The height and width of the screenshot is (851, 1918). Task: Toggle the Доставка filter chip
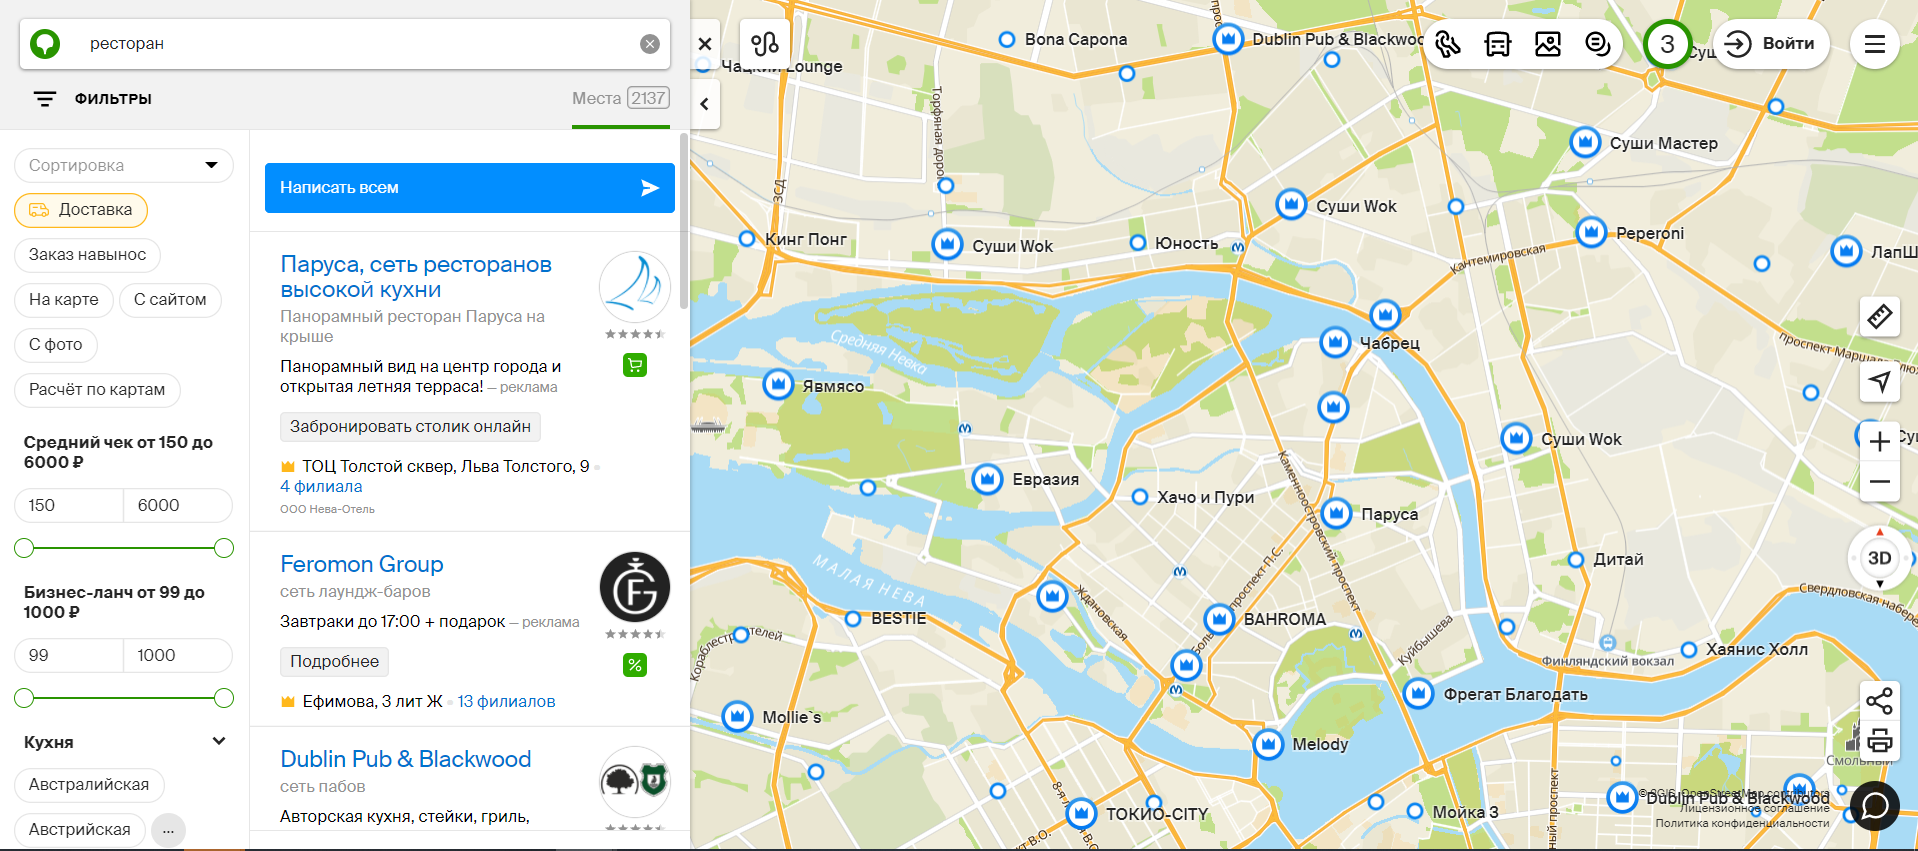coord(81,210)
